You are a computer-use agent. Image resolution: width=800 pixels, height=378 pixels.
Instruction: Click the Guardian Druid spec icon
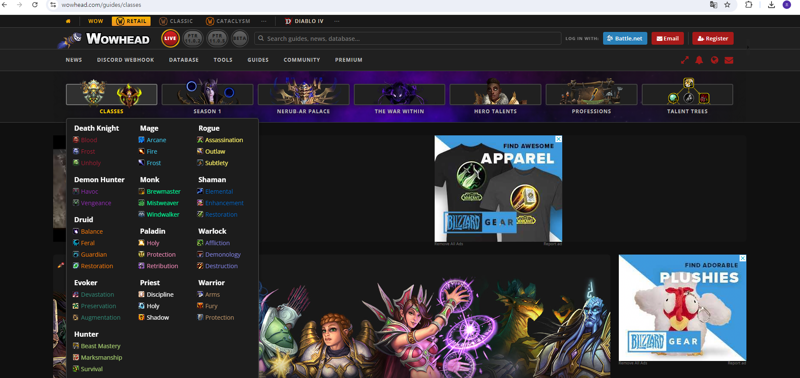[76, 255]
